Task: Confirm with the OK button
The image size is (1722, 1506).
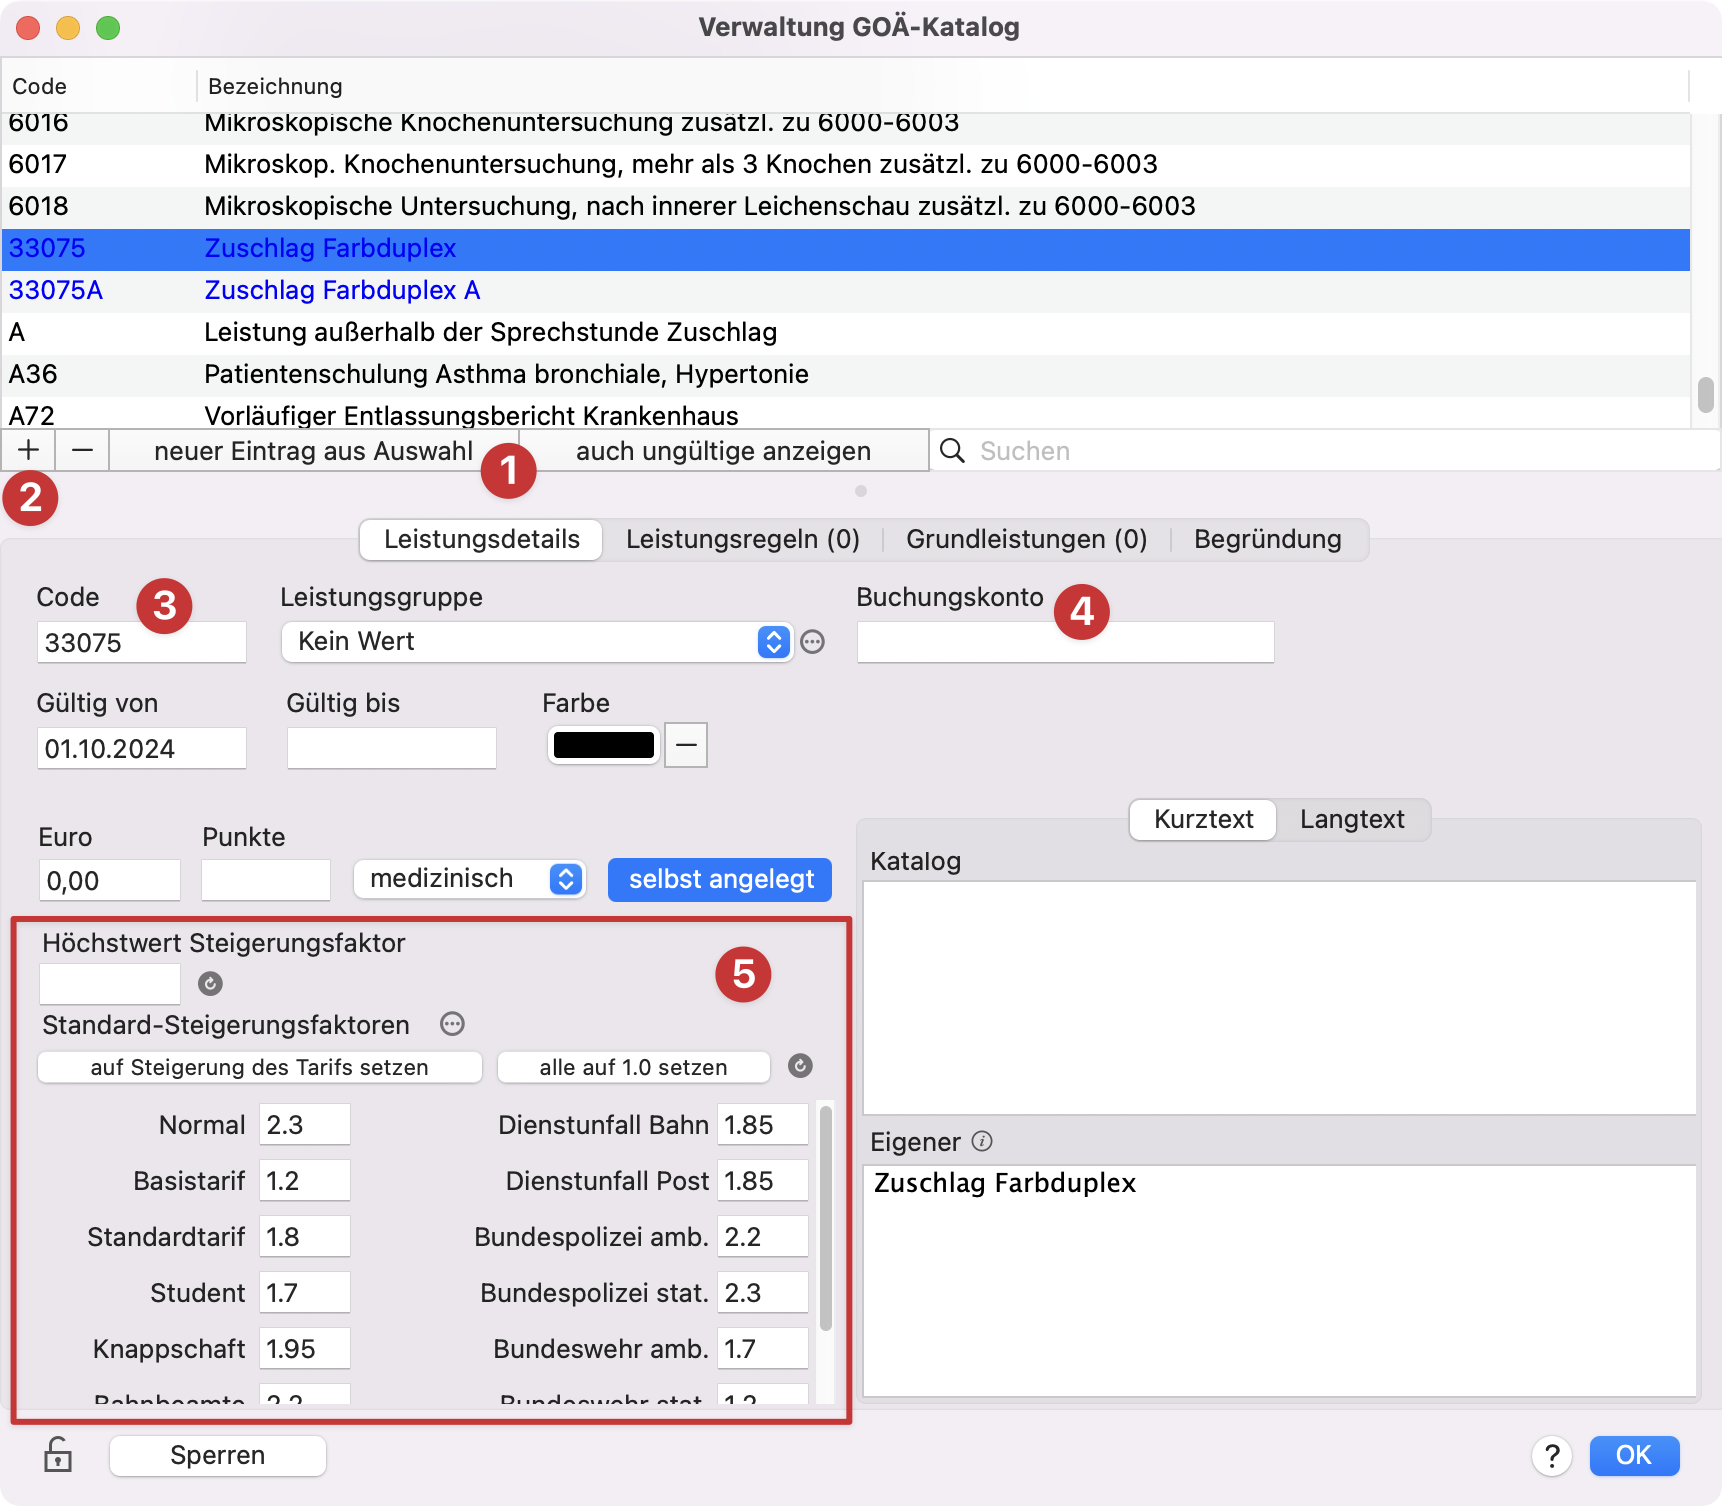Action: tap(1634, 1456)
